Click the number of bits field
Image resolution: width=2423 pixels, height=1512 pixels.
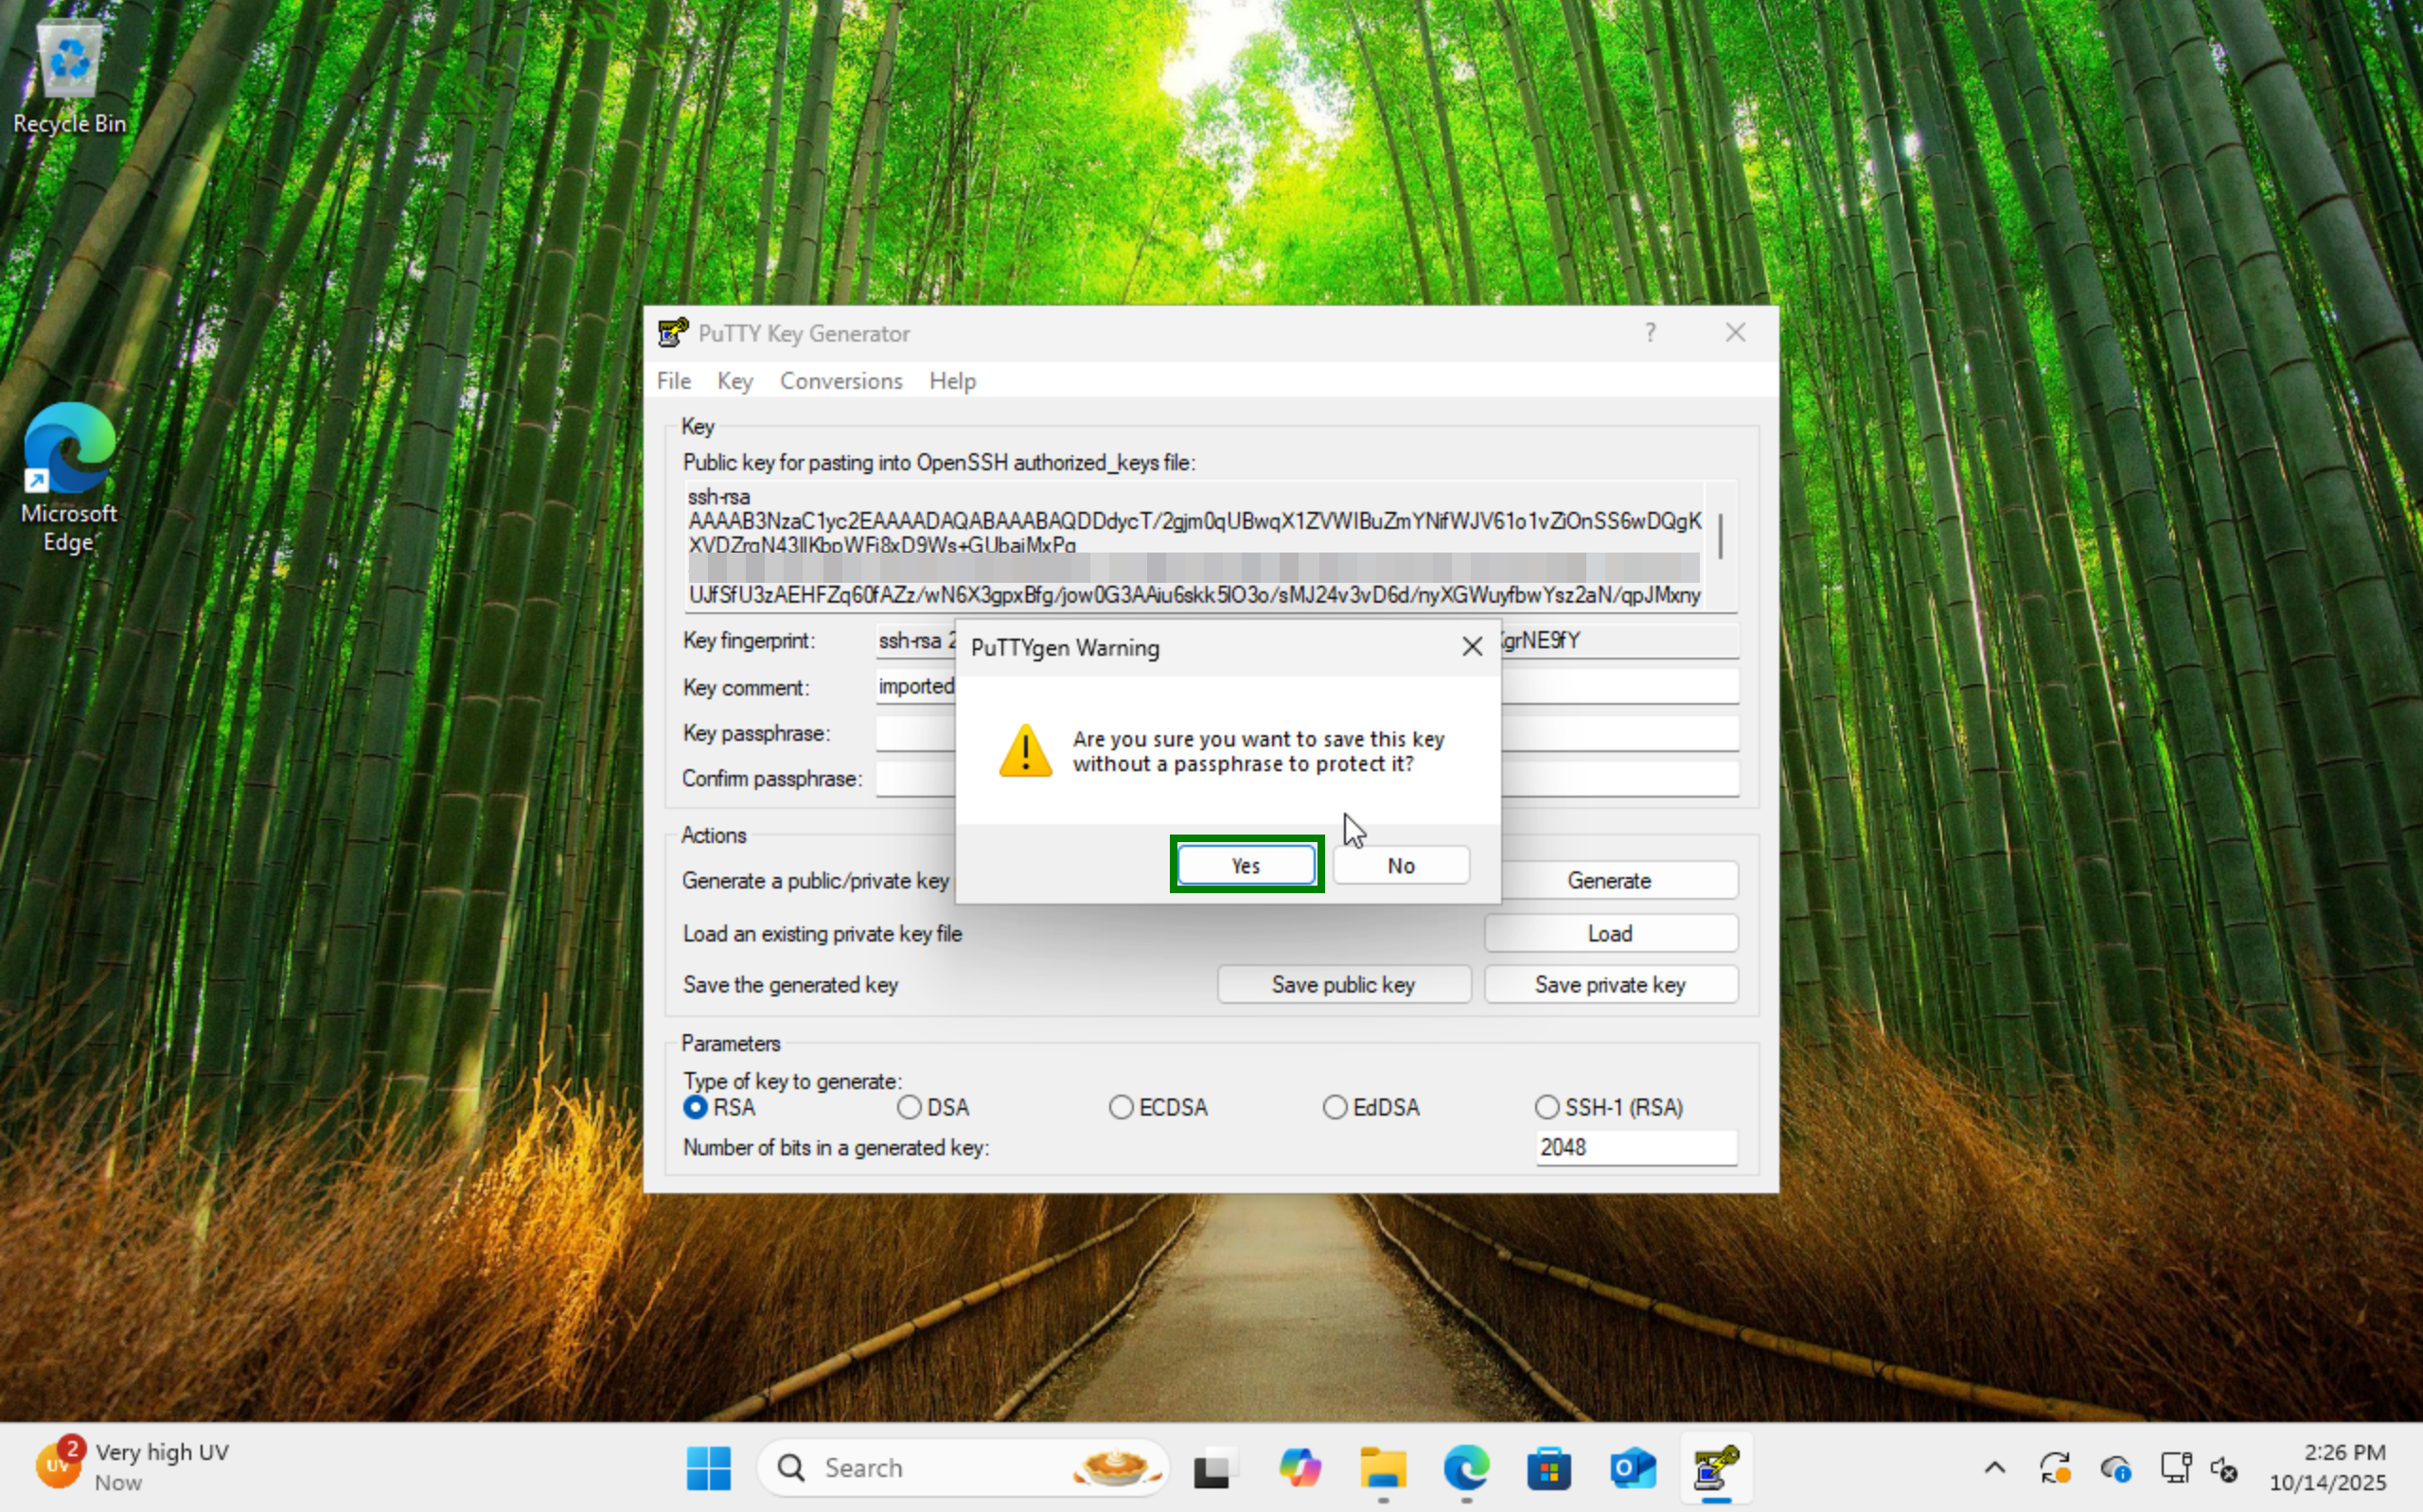(1635, 1147)
